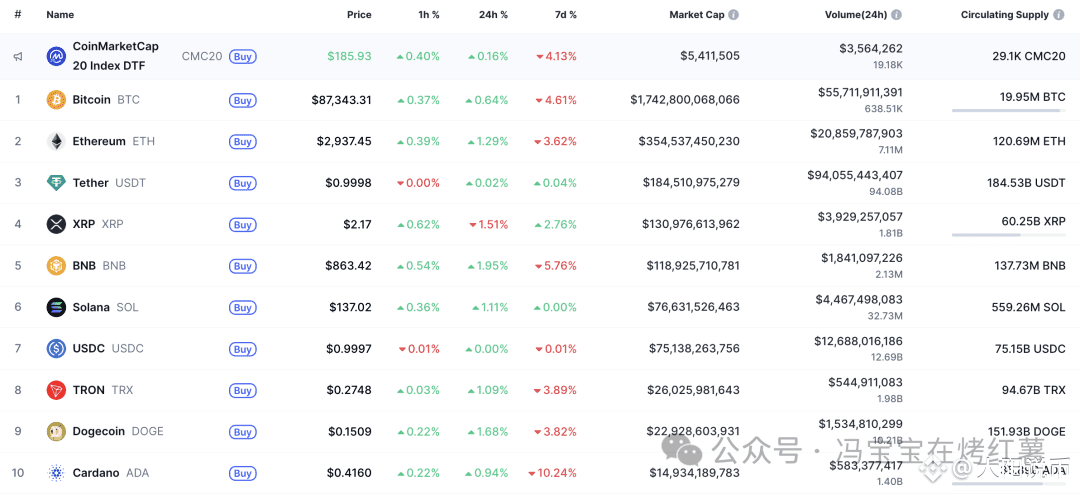Sort table by 24h % column header
The width and height of the screenshot is (1080, 494).
[x=493, y=14]
